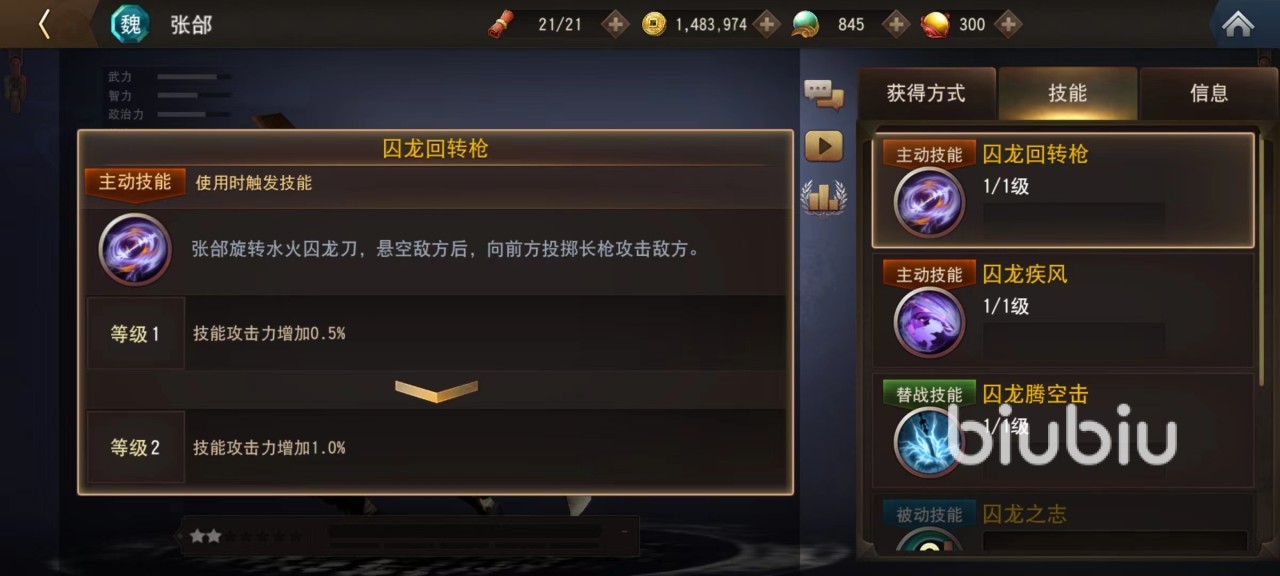
Task: Add jade currency with plus button
Action: tap(896, 24)
